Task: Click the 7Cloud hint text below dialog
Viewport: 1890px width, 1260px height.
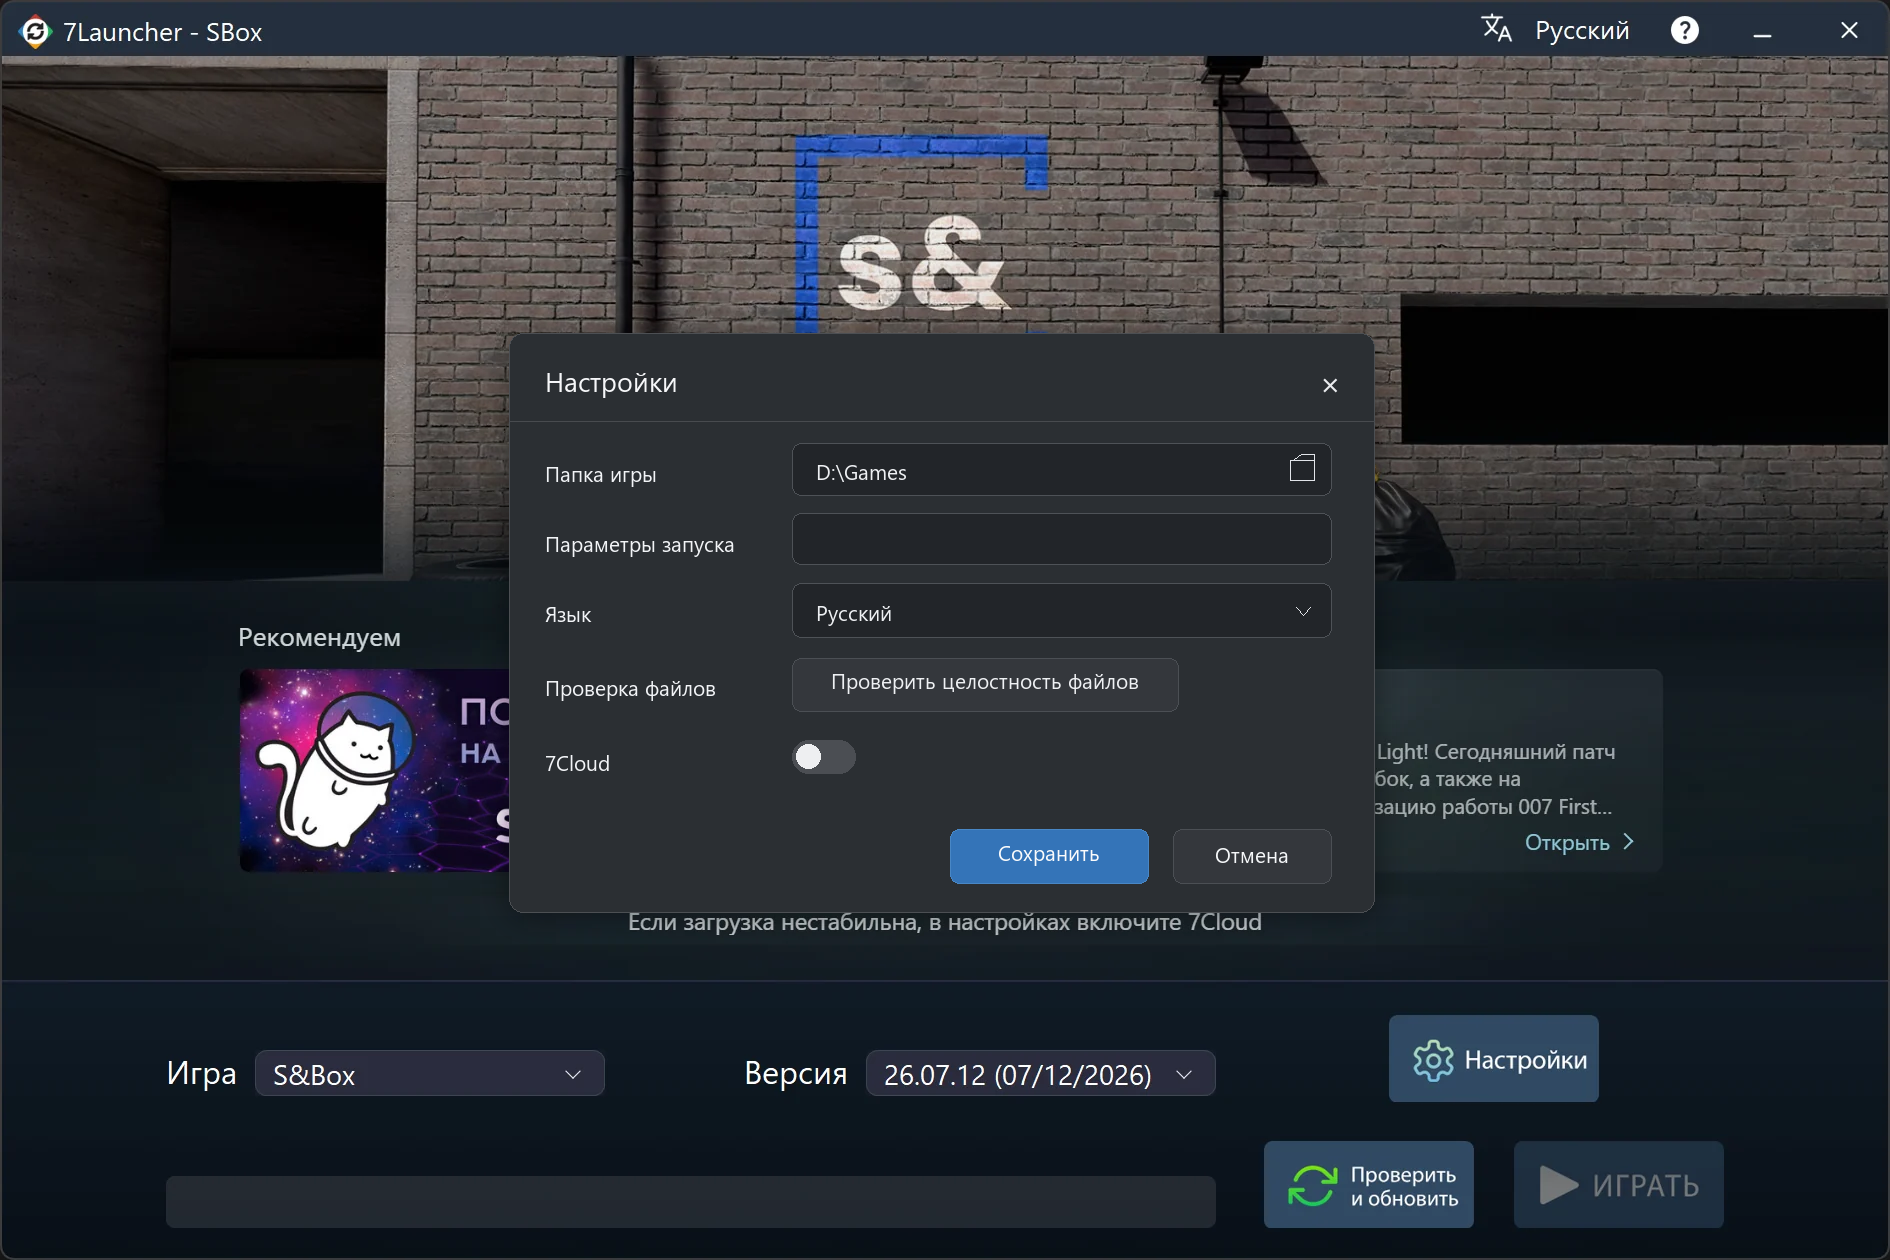Action: (x=944, y=922)
